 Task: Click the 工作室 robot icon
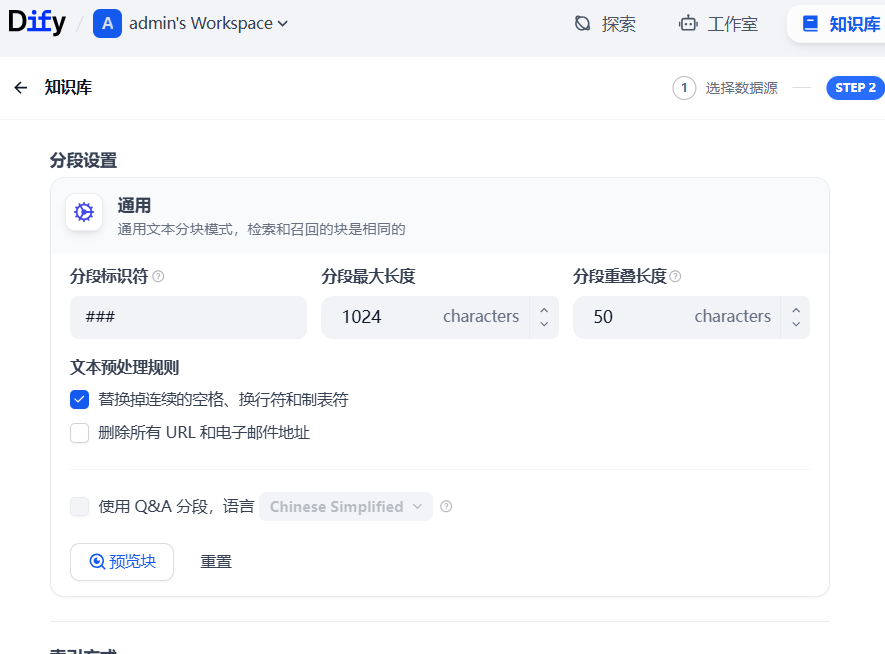(x=687, y=23)
